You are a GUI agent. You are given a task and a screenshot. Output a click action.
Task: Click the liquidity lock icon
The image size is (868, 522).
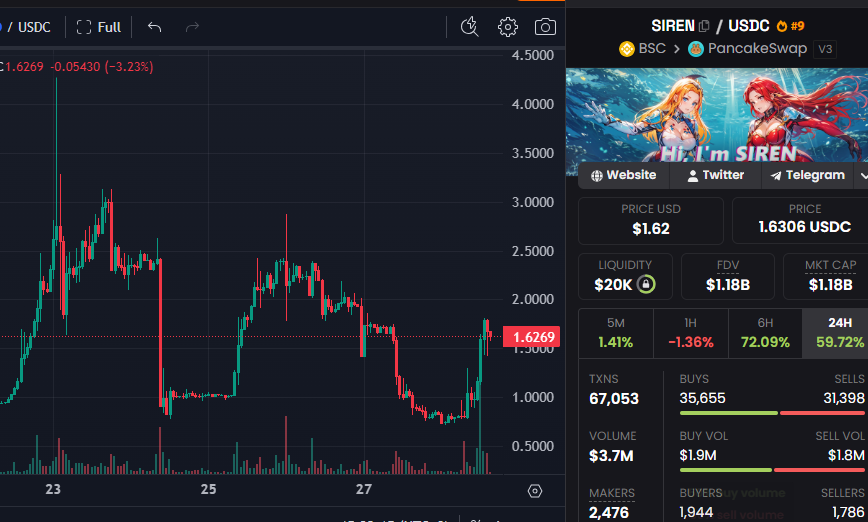pos(645,284)
